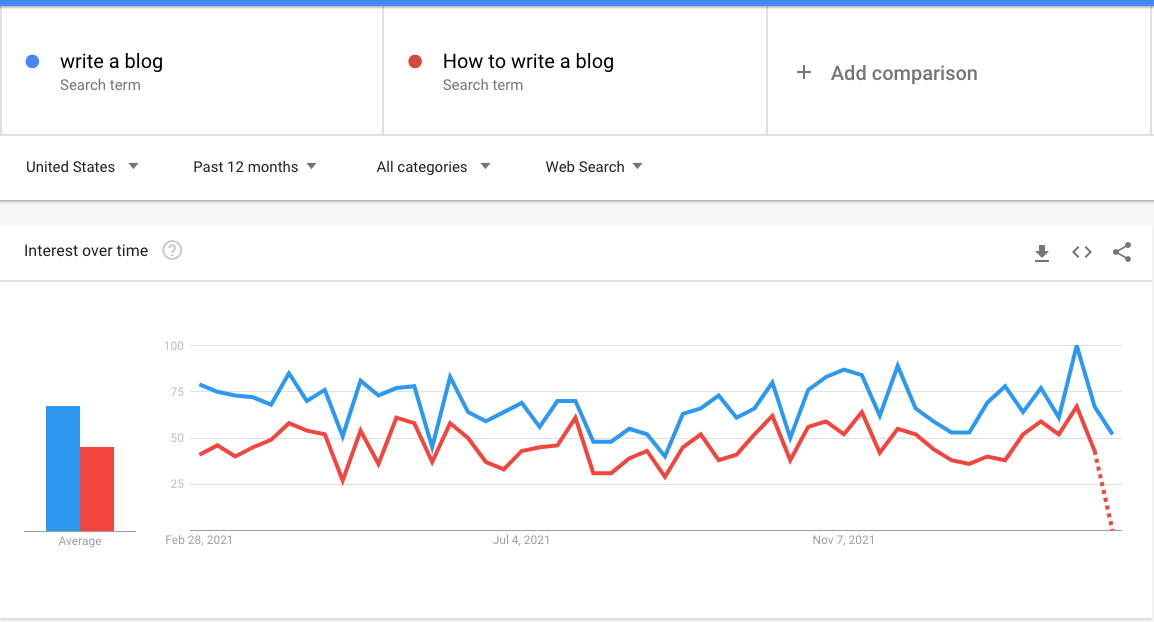Open the All categories dropdown
Viewport: 1154px width, 622px height.
[433, 167]
